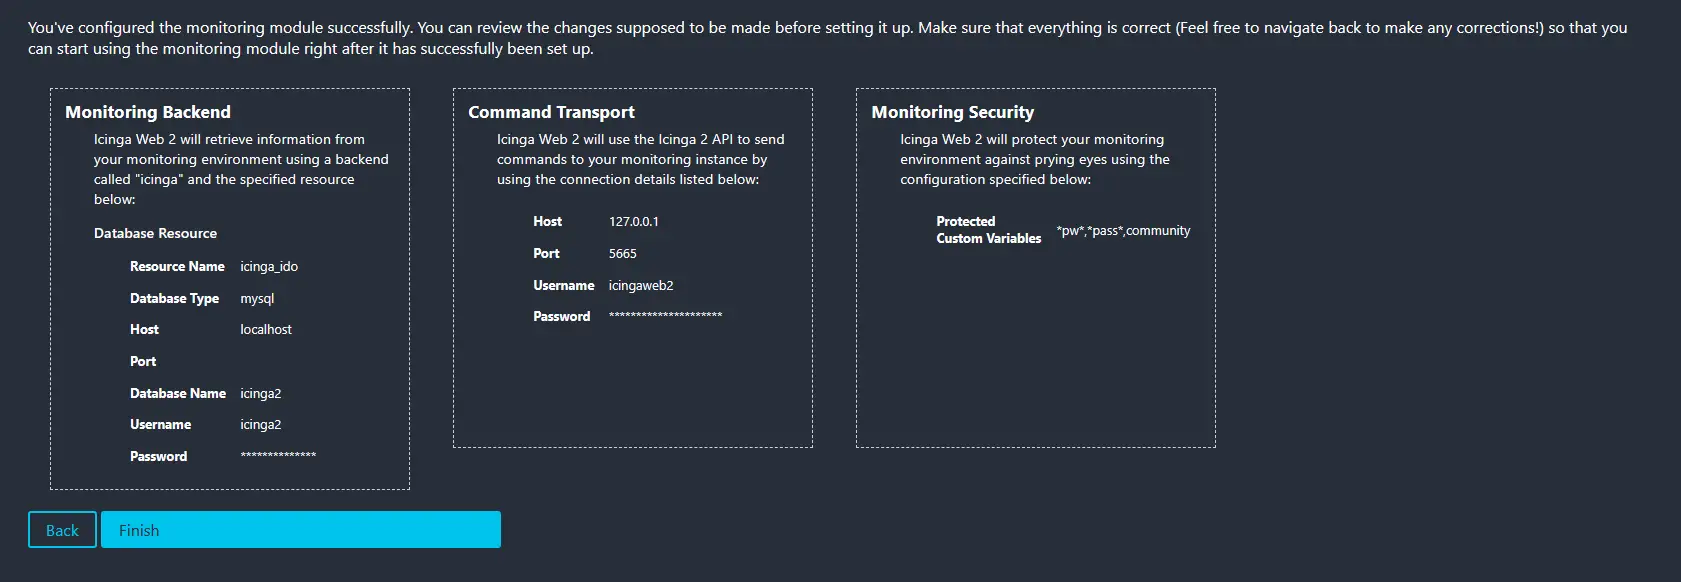The image size is (1681, 582).
Task: Click the Resource Name label
Action: click(177, 267)
